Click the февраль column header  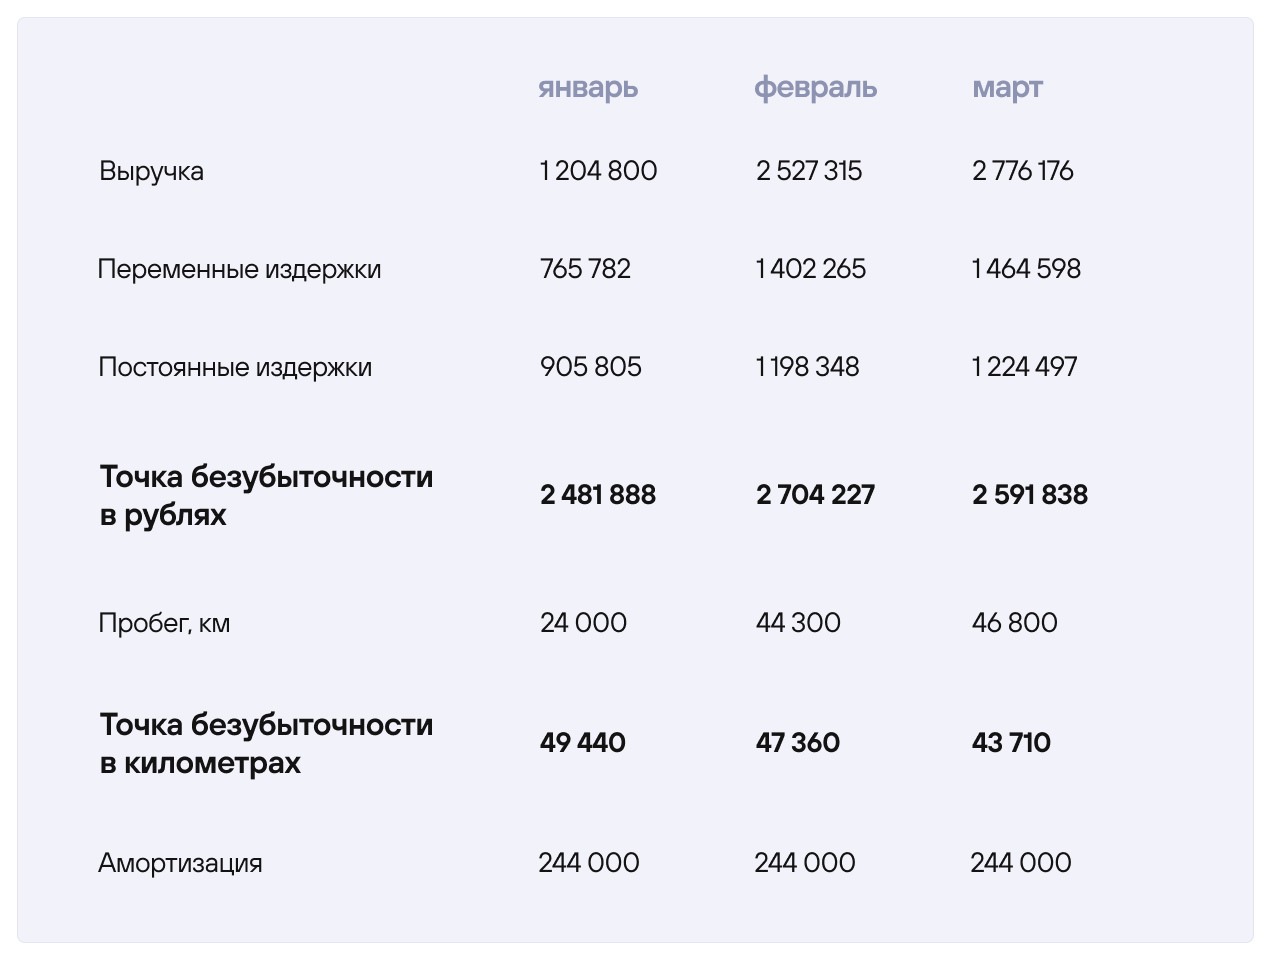(815, 88)
